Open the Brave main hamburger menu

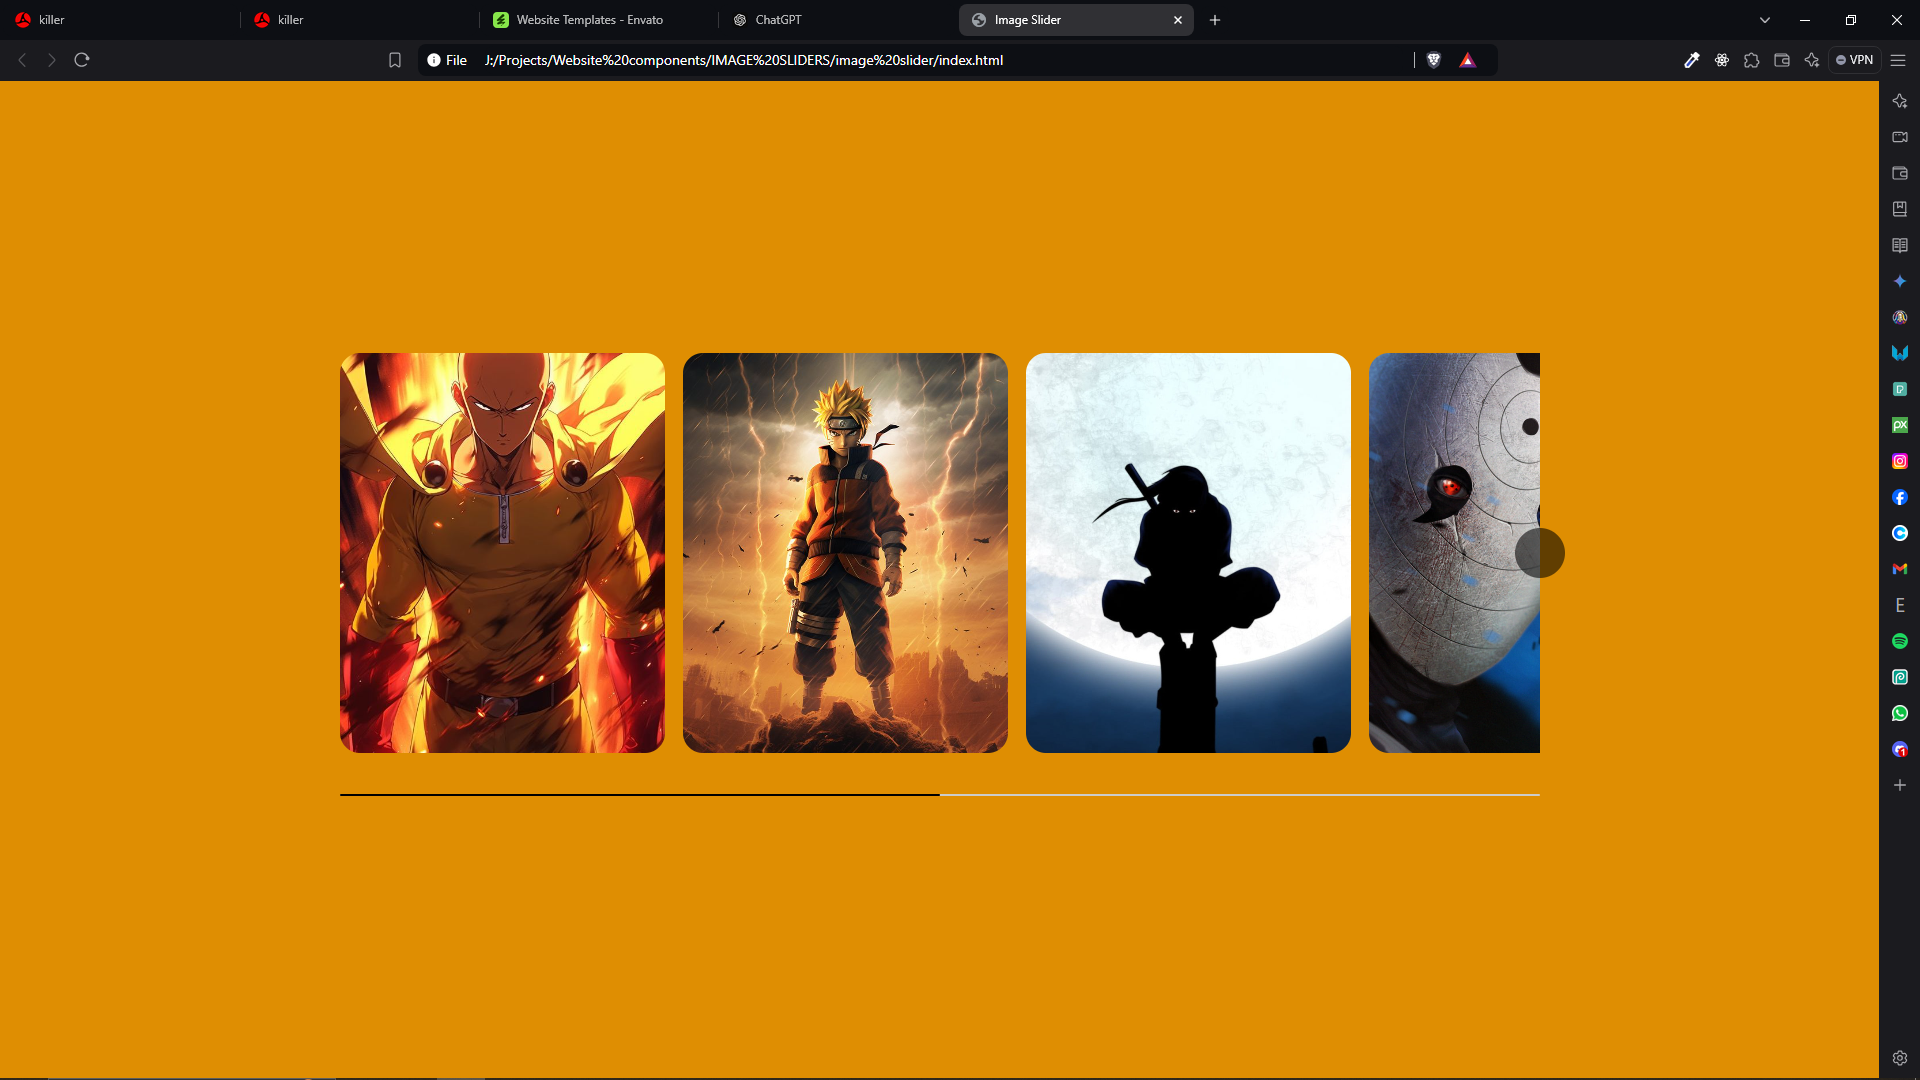(1898, 60)
